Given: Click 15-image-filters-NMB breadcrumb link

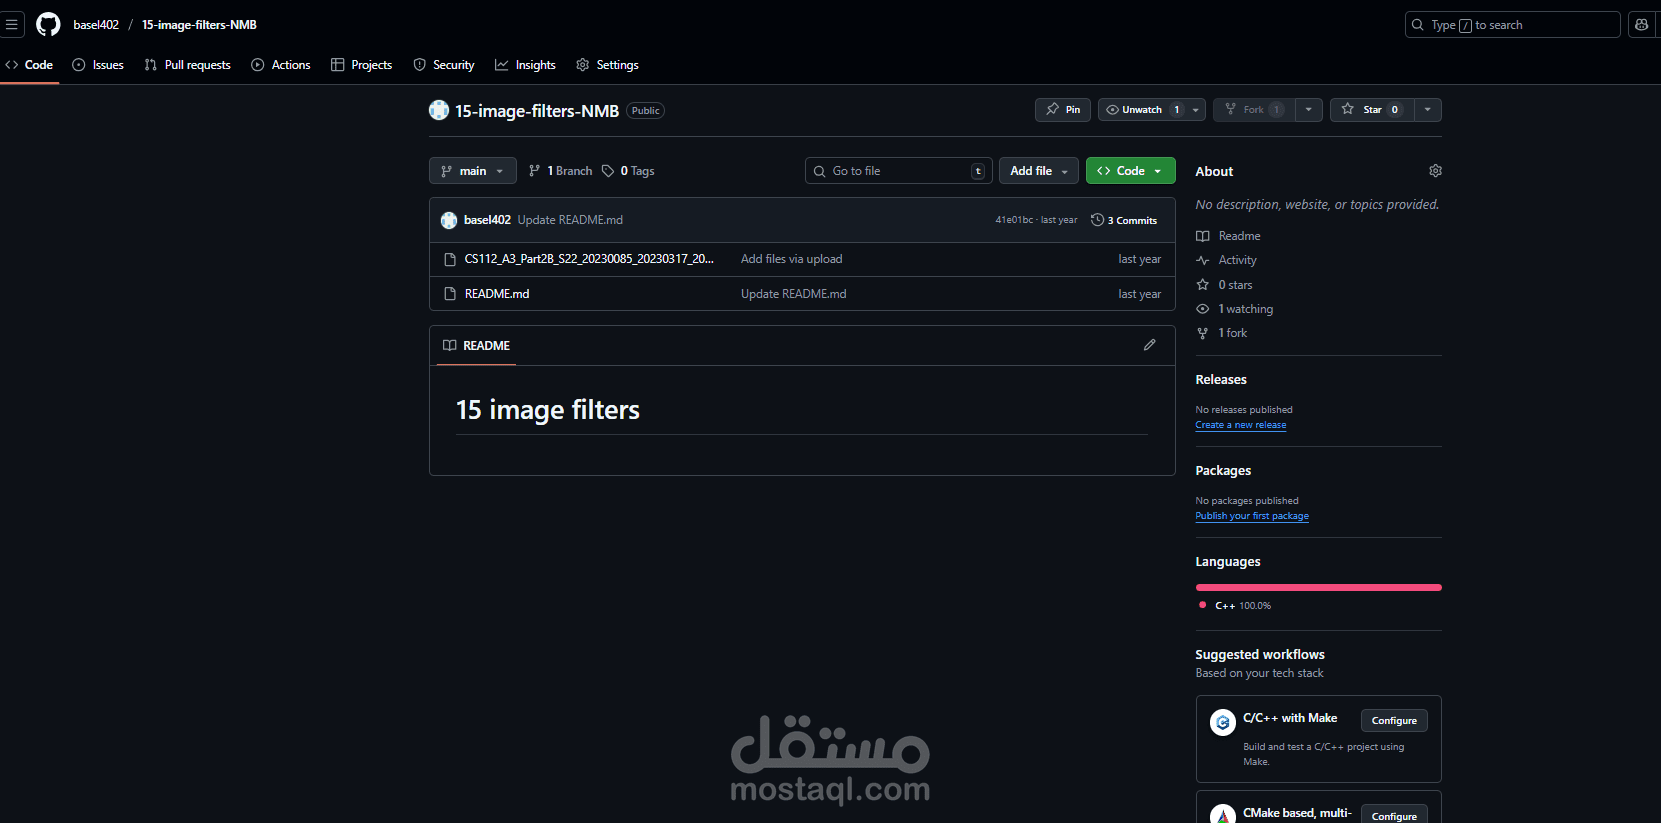Looking at the screenshot, I should click(199, 25).
